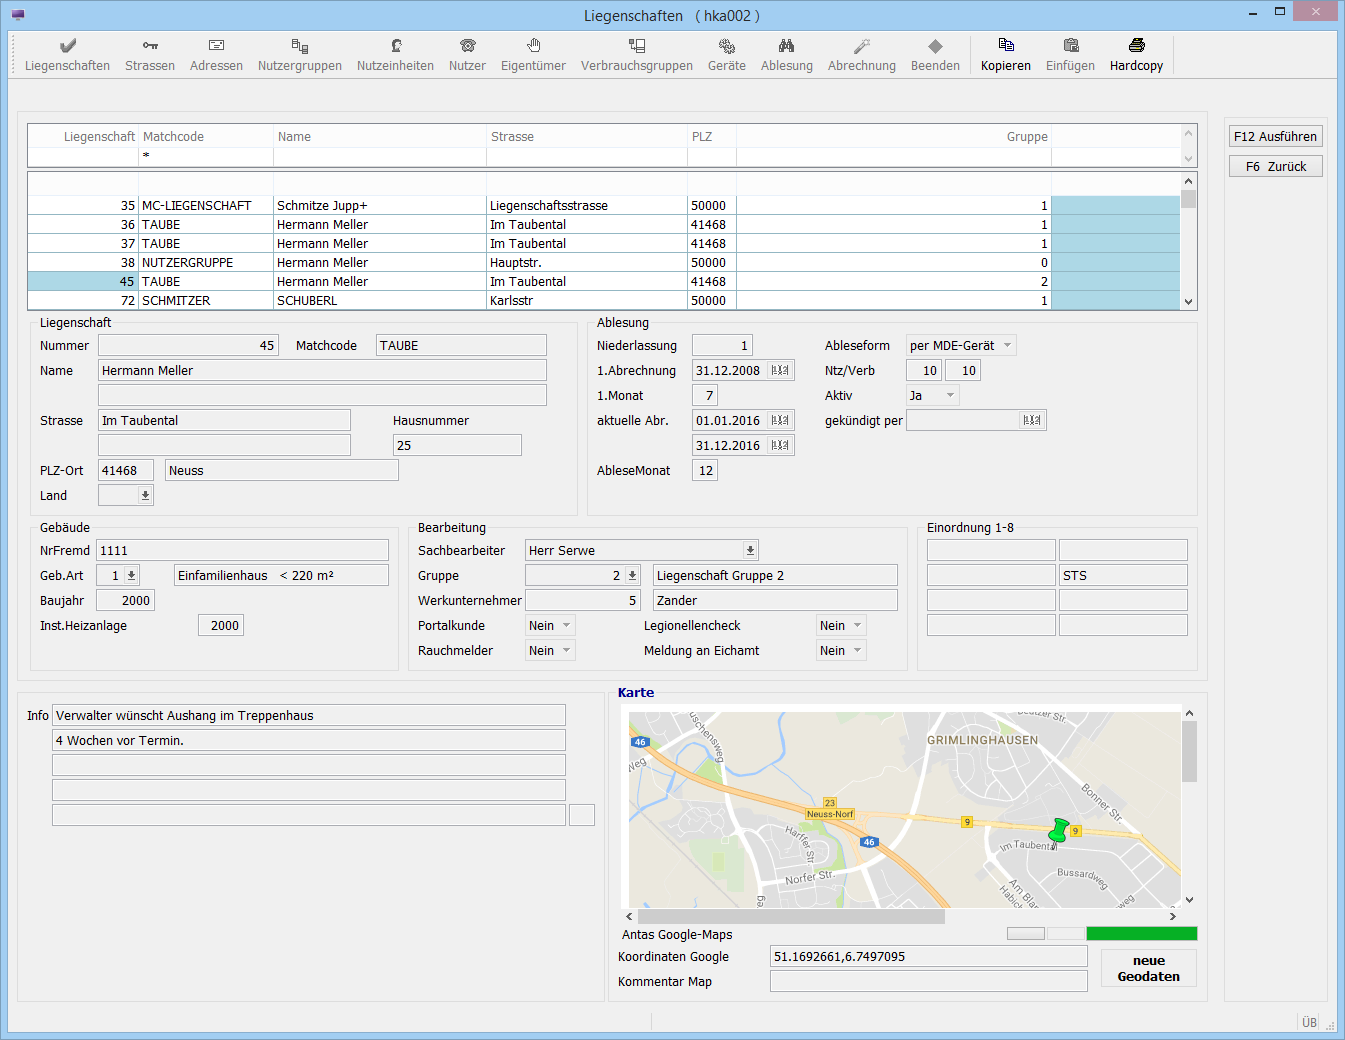Click the Adressen toolbar icon

216,46
